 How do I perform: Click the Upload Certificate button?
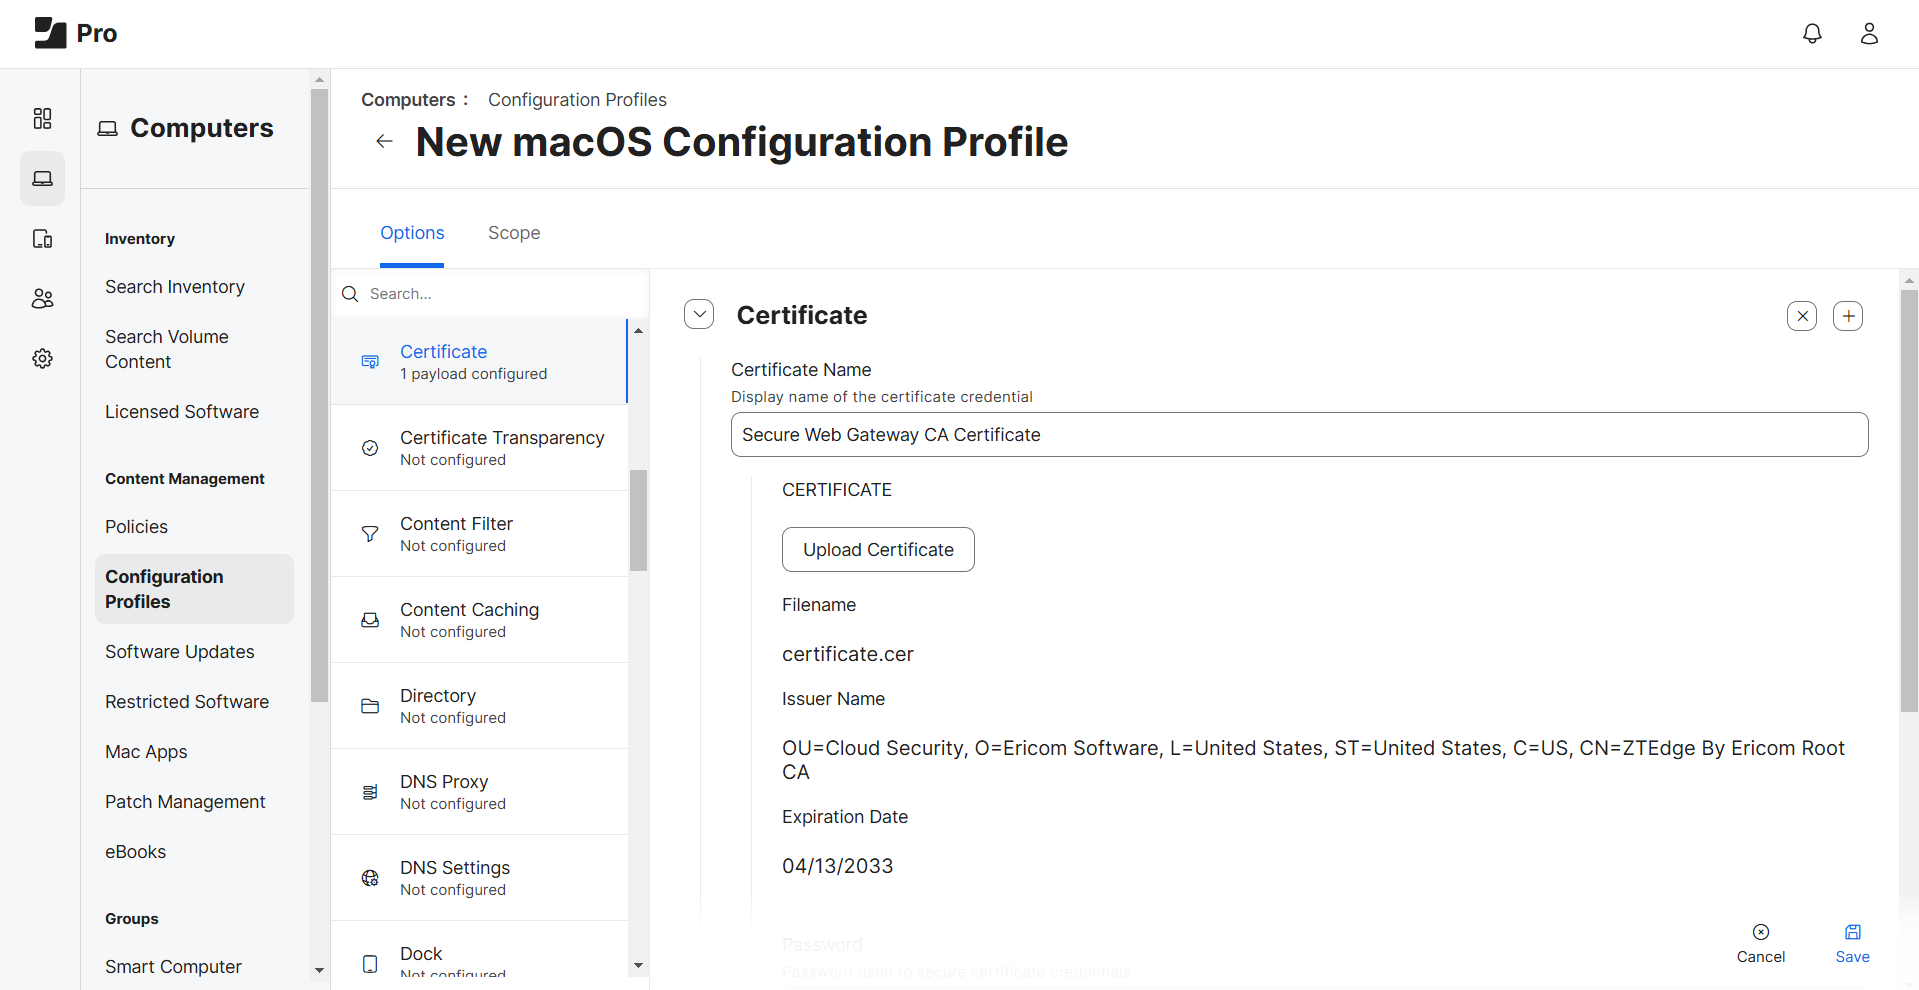(x=877, y=550)
